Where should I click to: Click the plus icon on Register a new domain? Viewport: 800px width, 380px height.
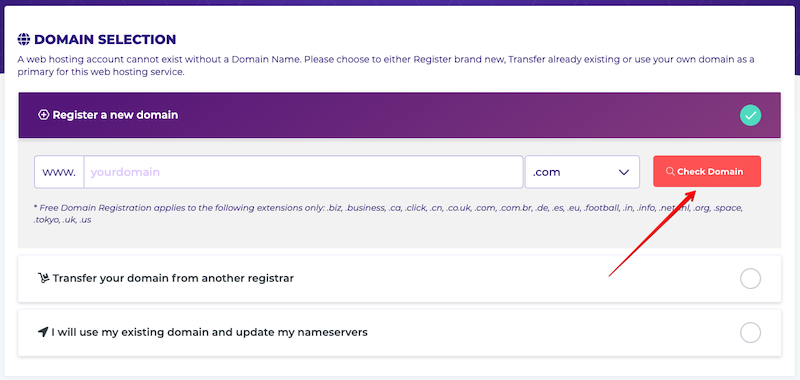click(43, 115)
